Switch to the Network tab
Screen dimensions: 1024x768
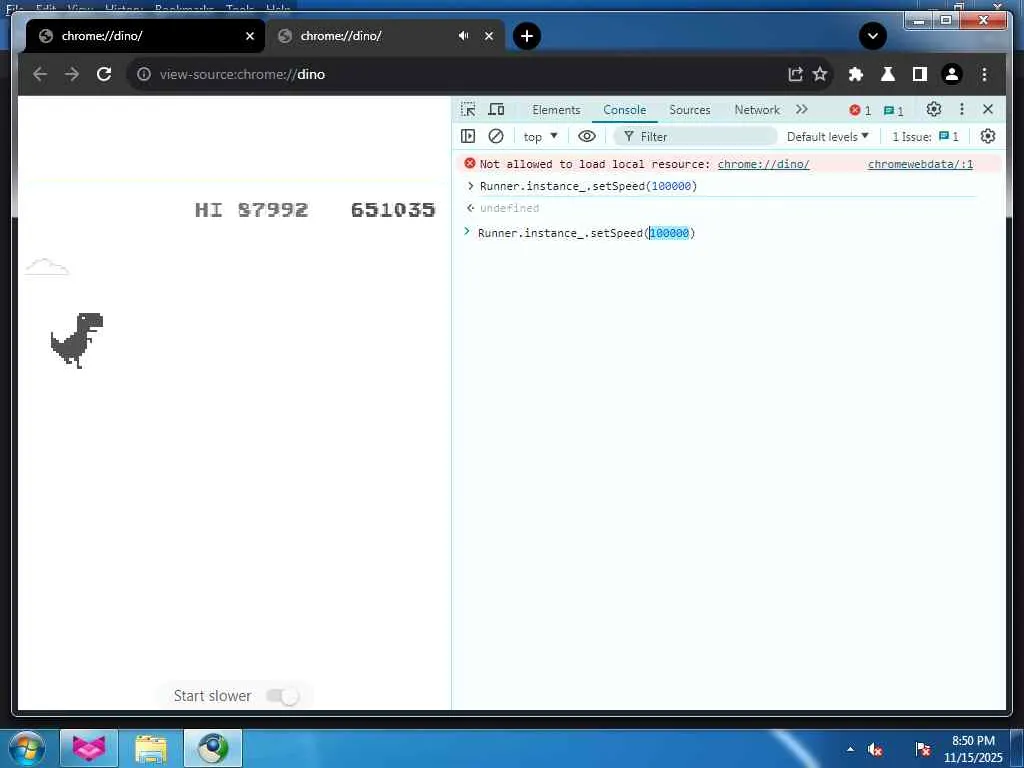click(757, 110)
